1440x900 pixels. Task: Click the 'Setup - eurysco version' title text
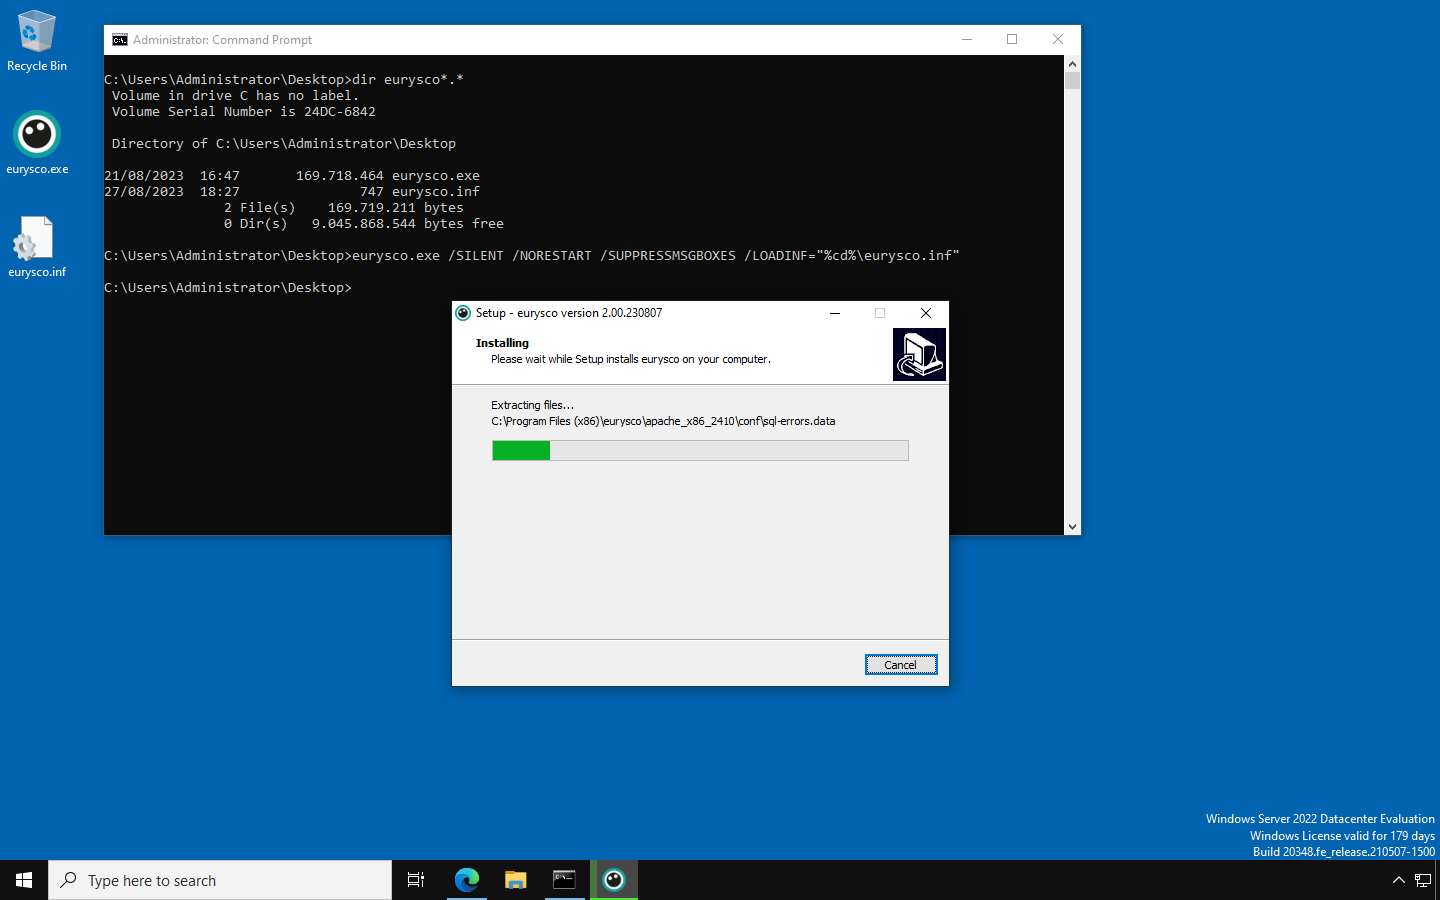coord(569,313)
